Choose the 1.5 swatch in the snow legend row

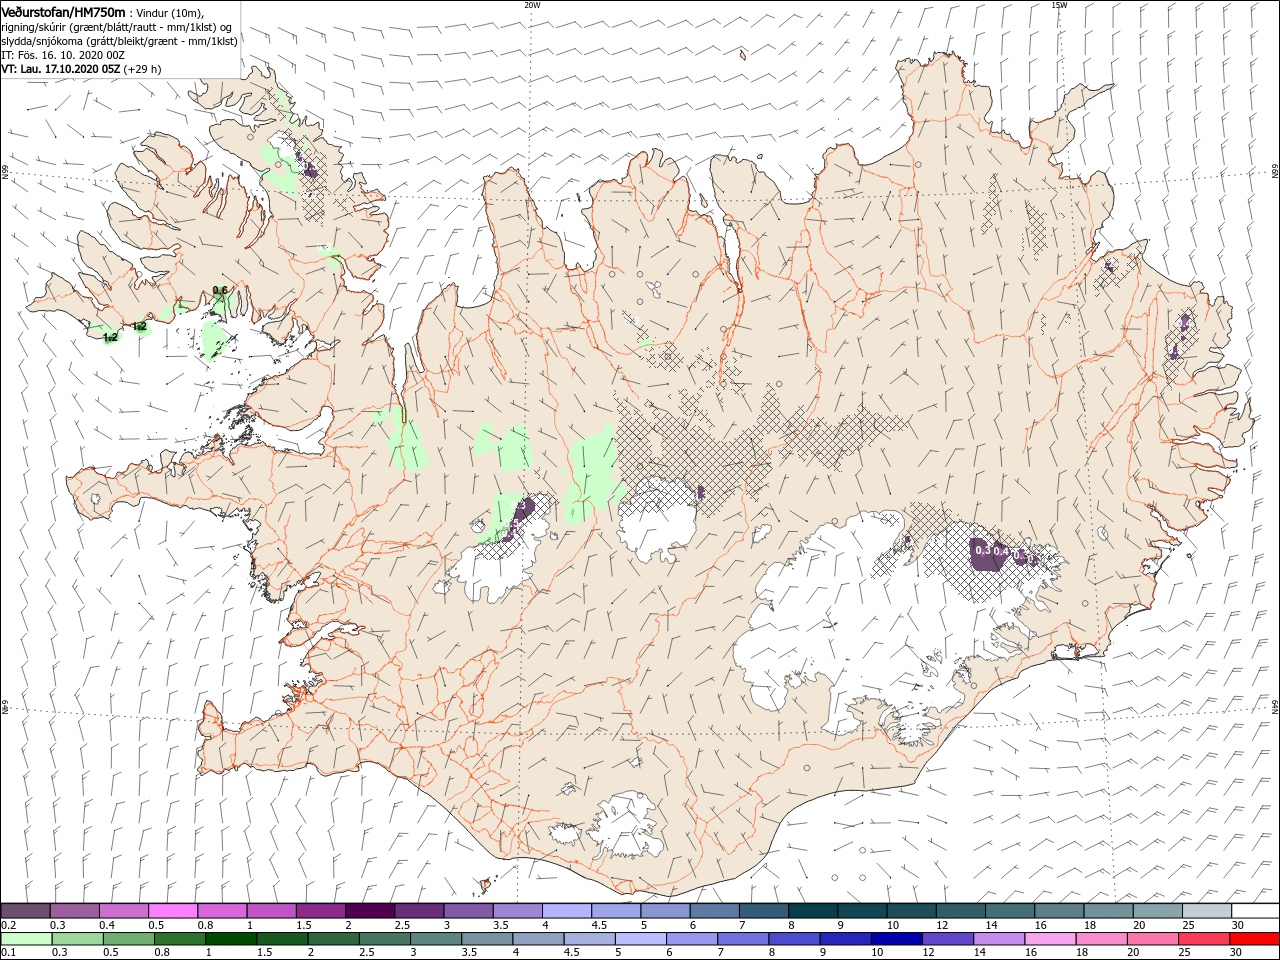[320, 911]
